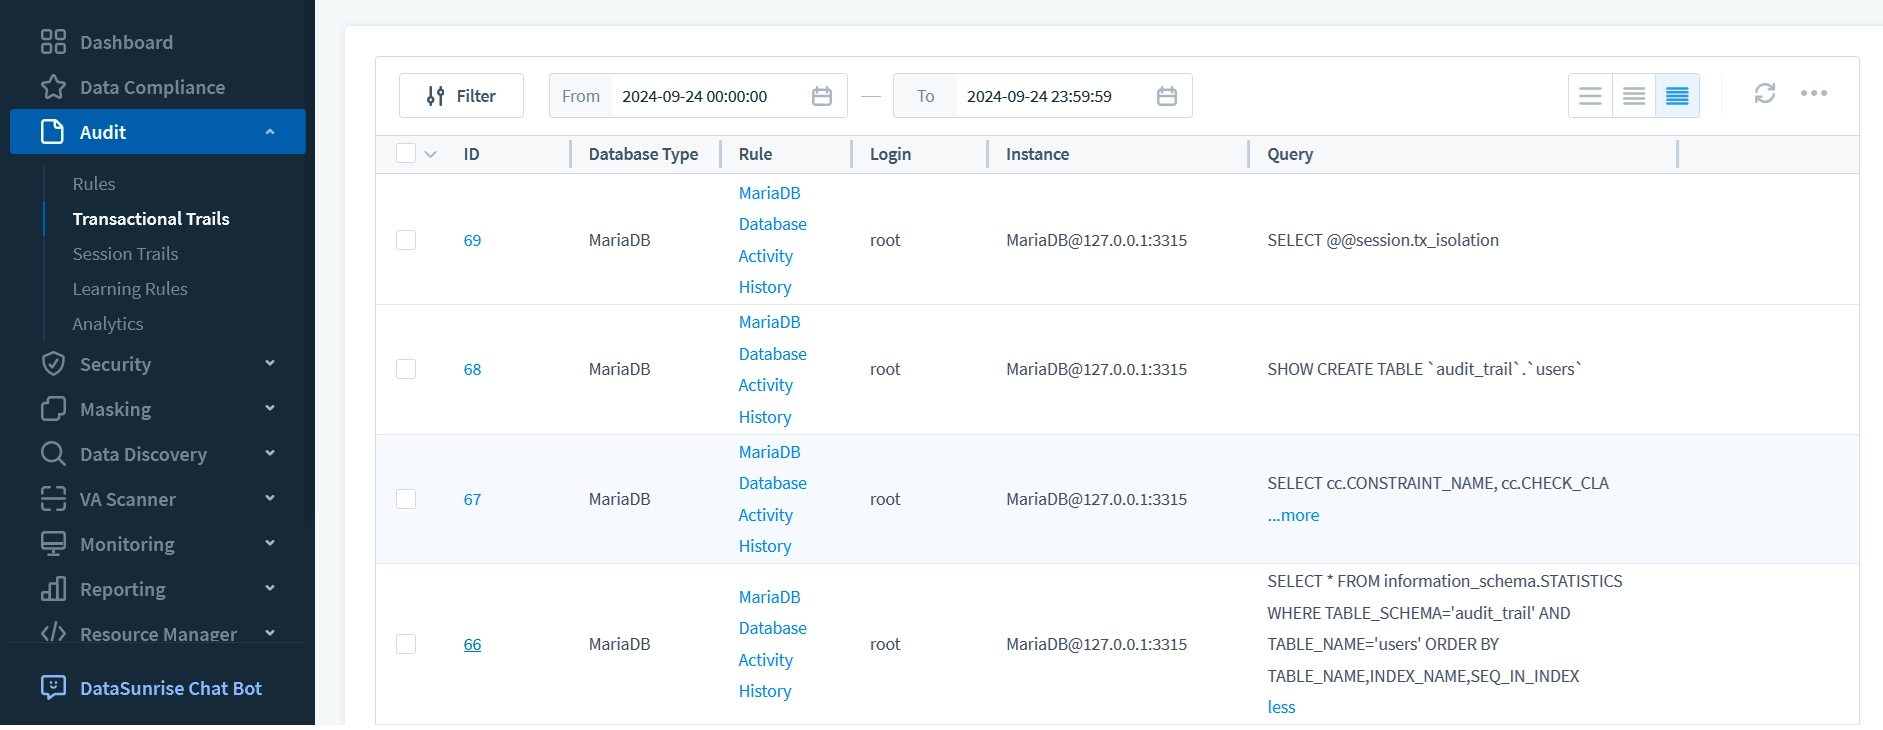Refresh the transactional trails table
The width and height of the screenshot is (1883, 730).
(x=1765, y=93)
